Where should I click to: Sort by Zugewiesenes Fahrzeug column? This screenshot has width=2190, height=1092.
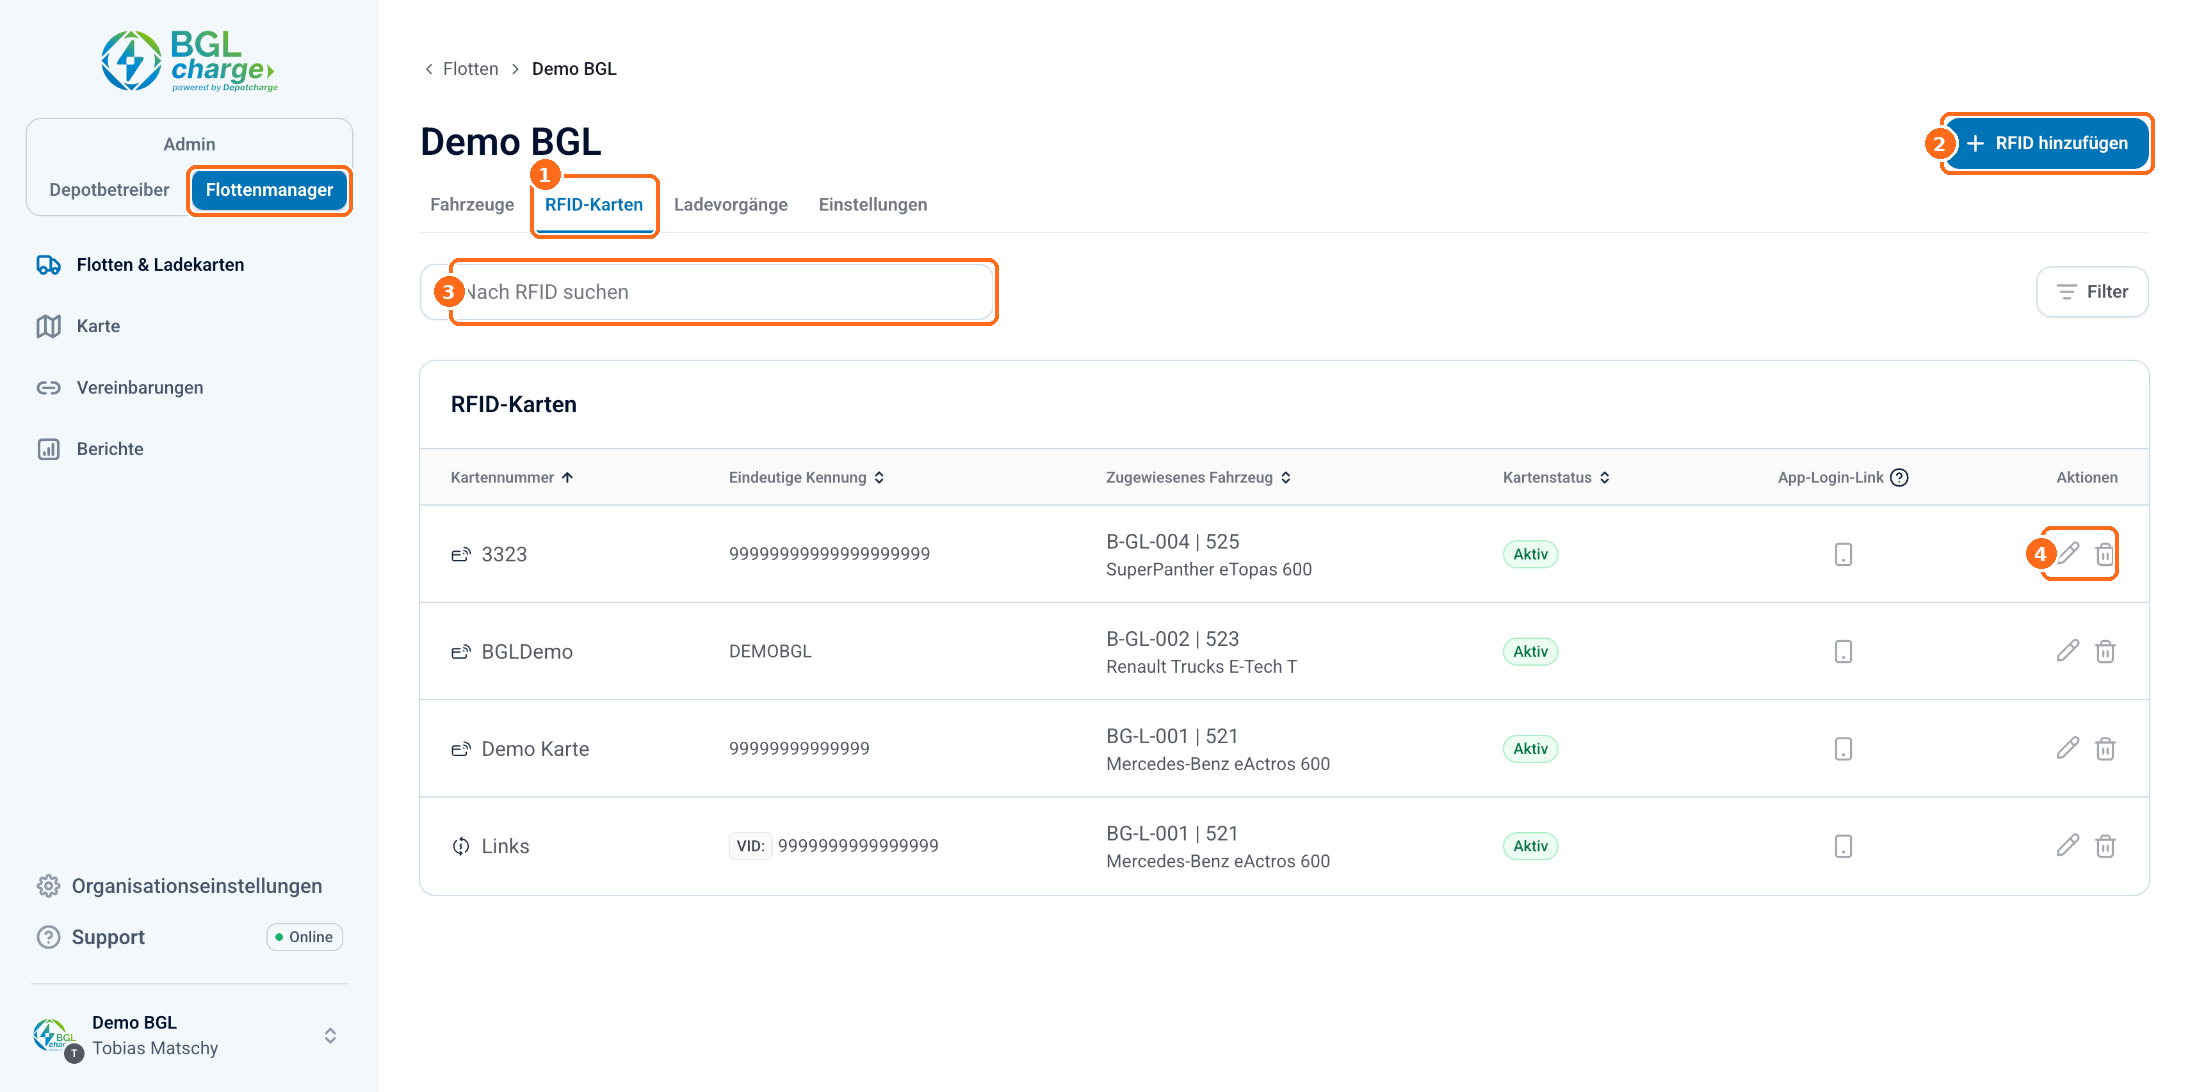[1198, 477]
